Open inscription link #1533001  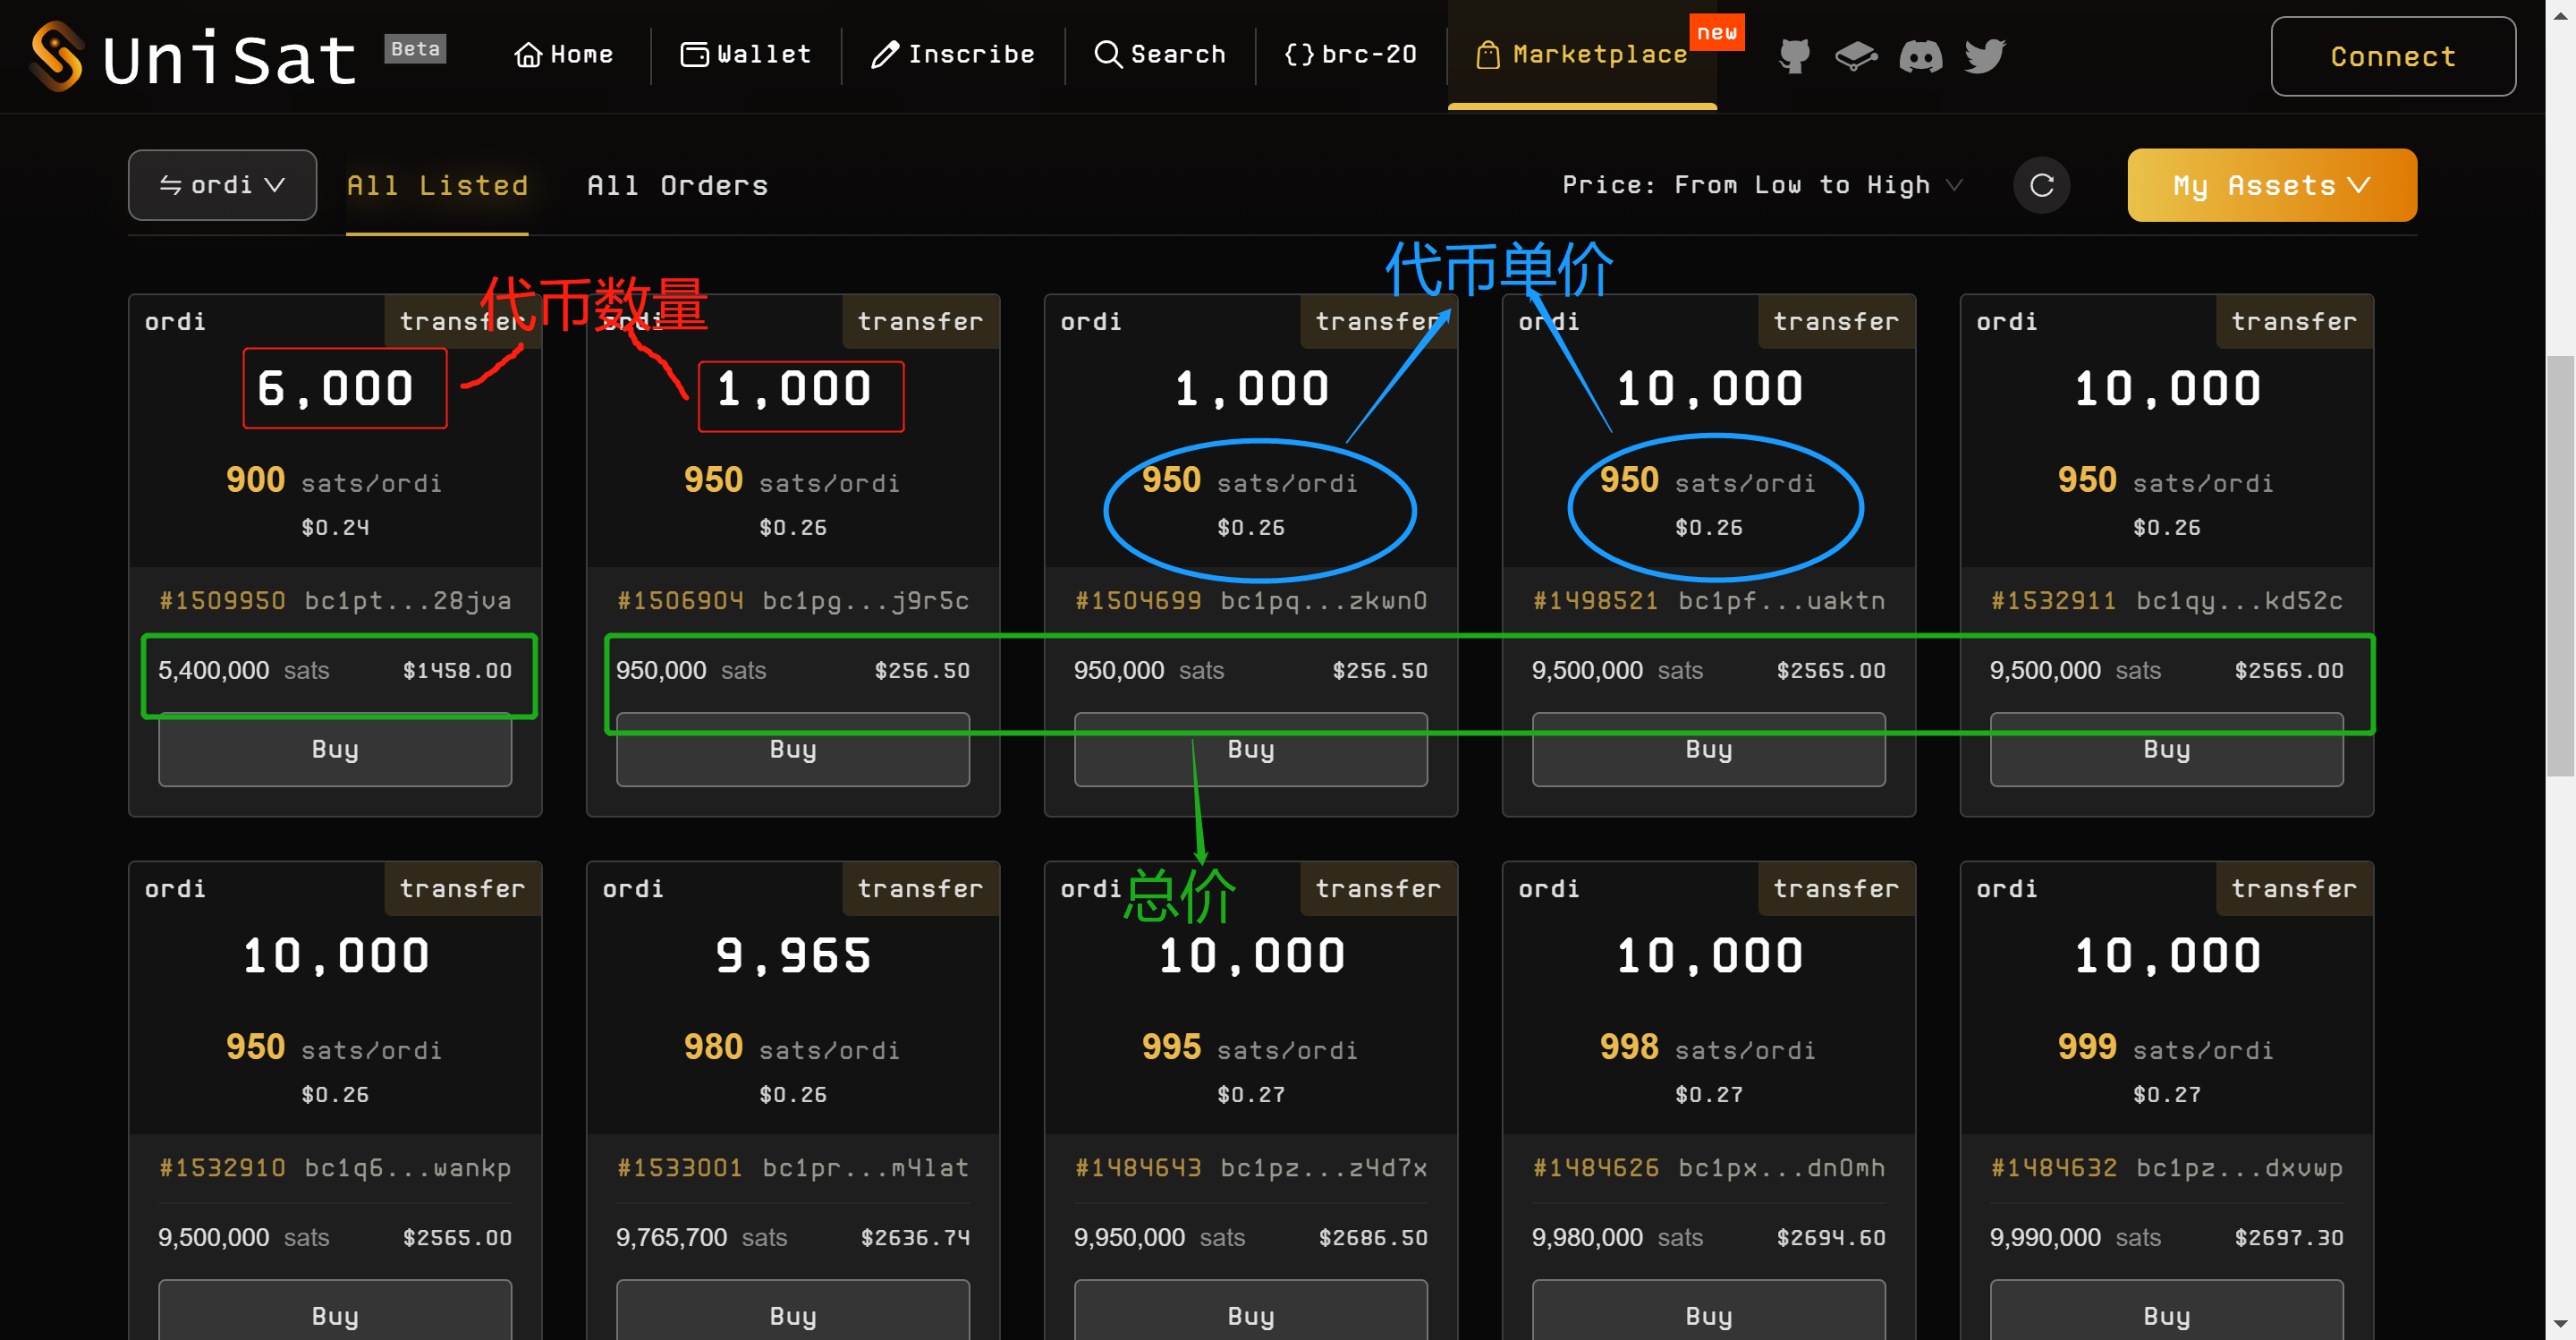680,1167
